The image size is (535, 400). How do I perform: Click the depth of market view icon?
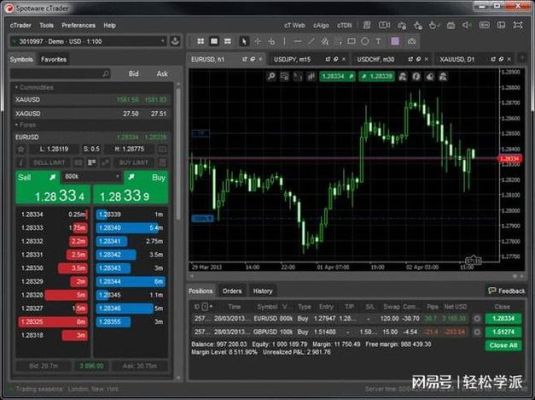pos(91,163)
